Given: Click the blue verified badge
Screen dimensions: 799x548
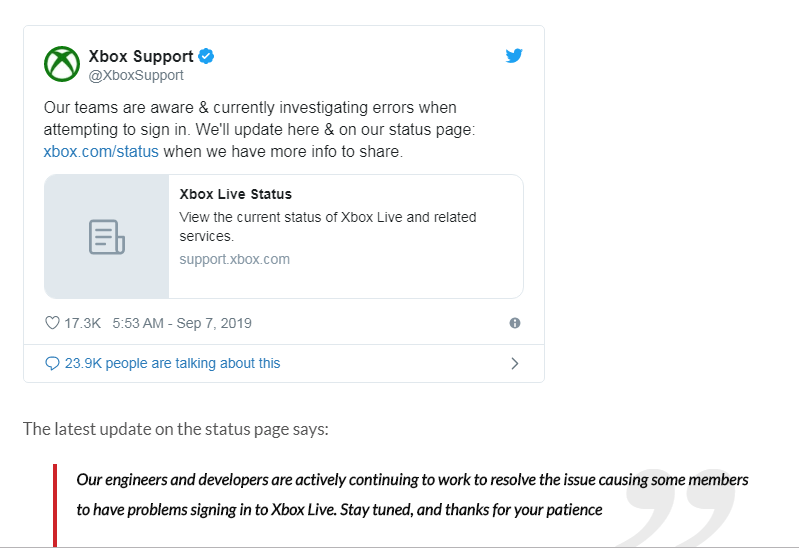Looking at the screenshot, I should [x=206, y=56].
